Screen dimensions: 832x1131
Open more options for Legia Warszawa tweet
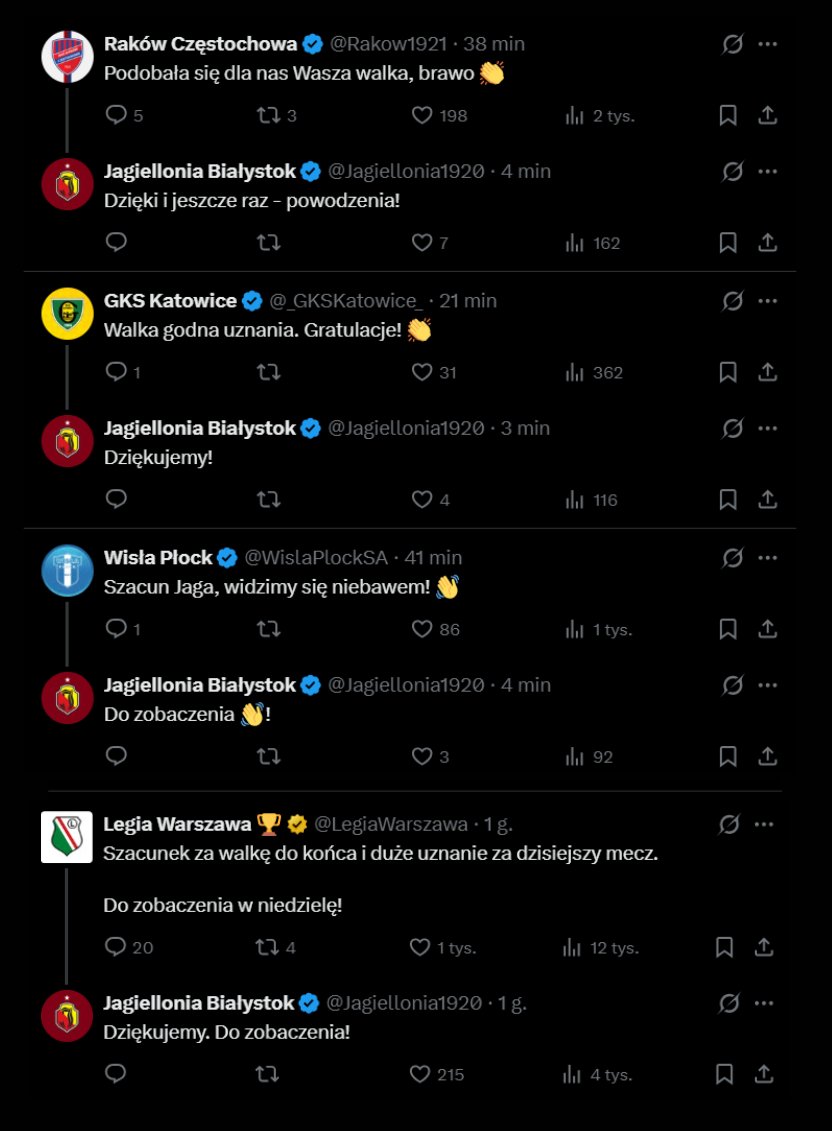[764, 824]
